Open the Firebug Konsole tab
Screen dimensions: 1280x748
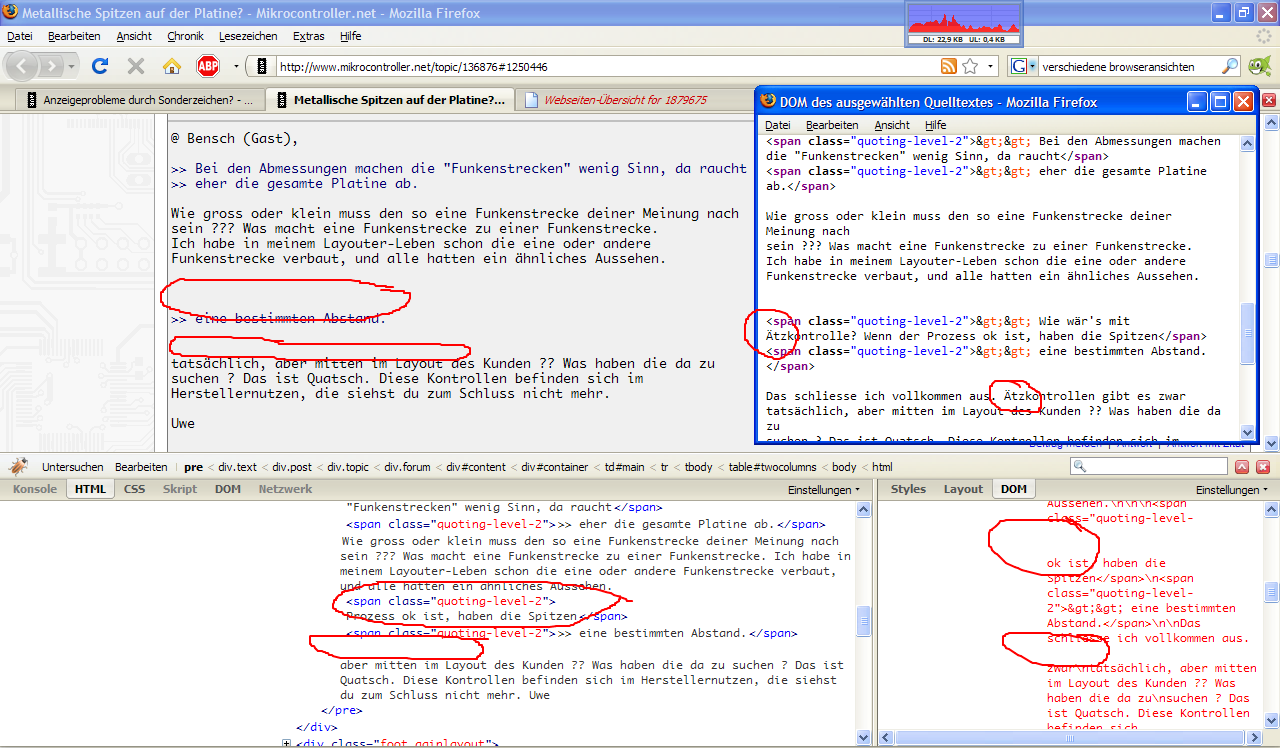click(34, 489)
